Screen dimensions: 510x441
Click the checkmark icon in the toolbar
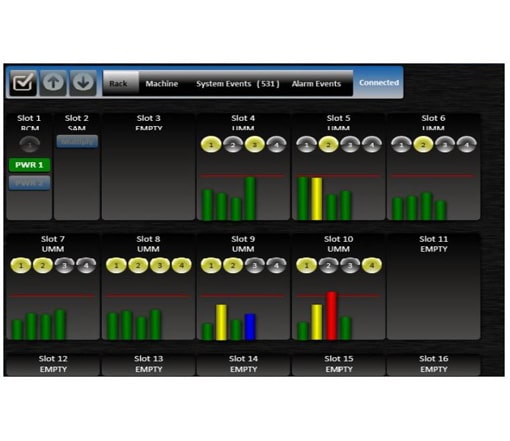point(23,83)
